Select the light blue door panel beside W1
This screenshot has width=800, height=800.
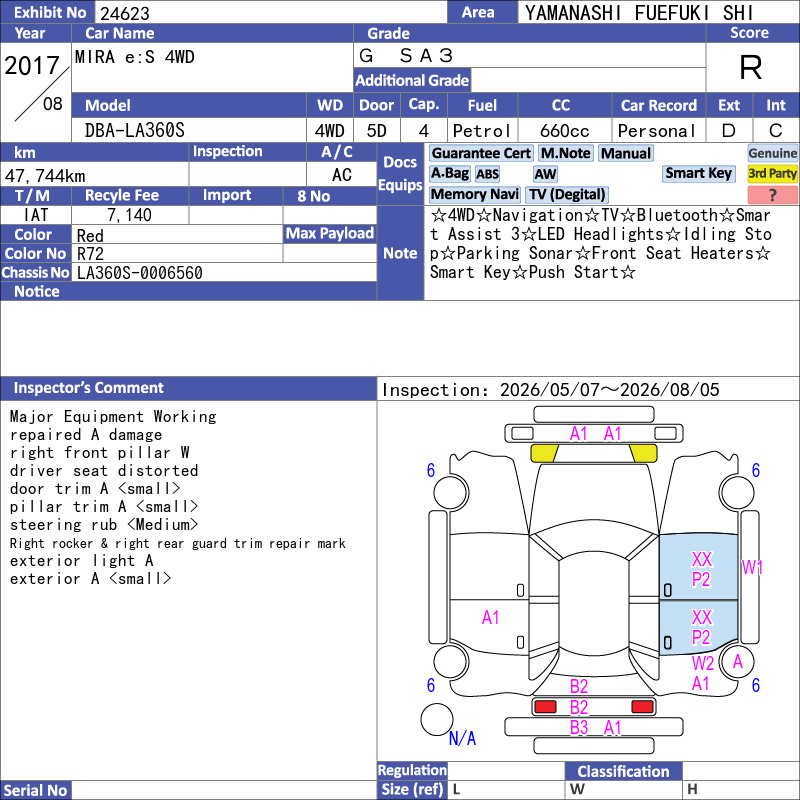698,567
